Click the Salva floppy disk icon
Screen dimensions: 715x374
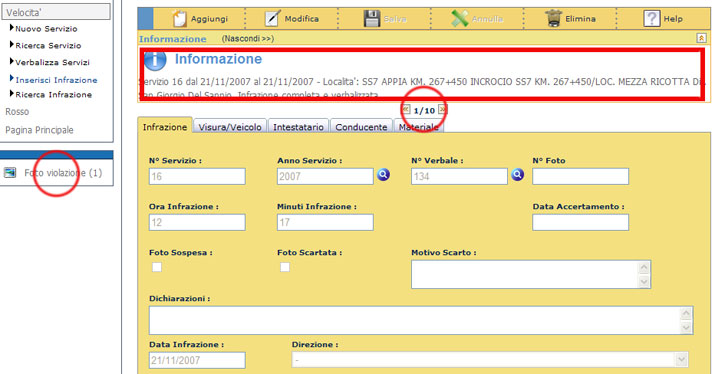coord(372,18)
